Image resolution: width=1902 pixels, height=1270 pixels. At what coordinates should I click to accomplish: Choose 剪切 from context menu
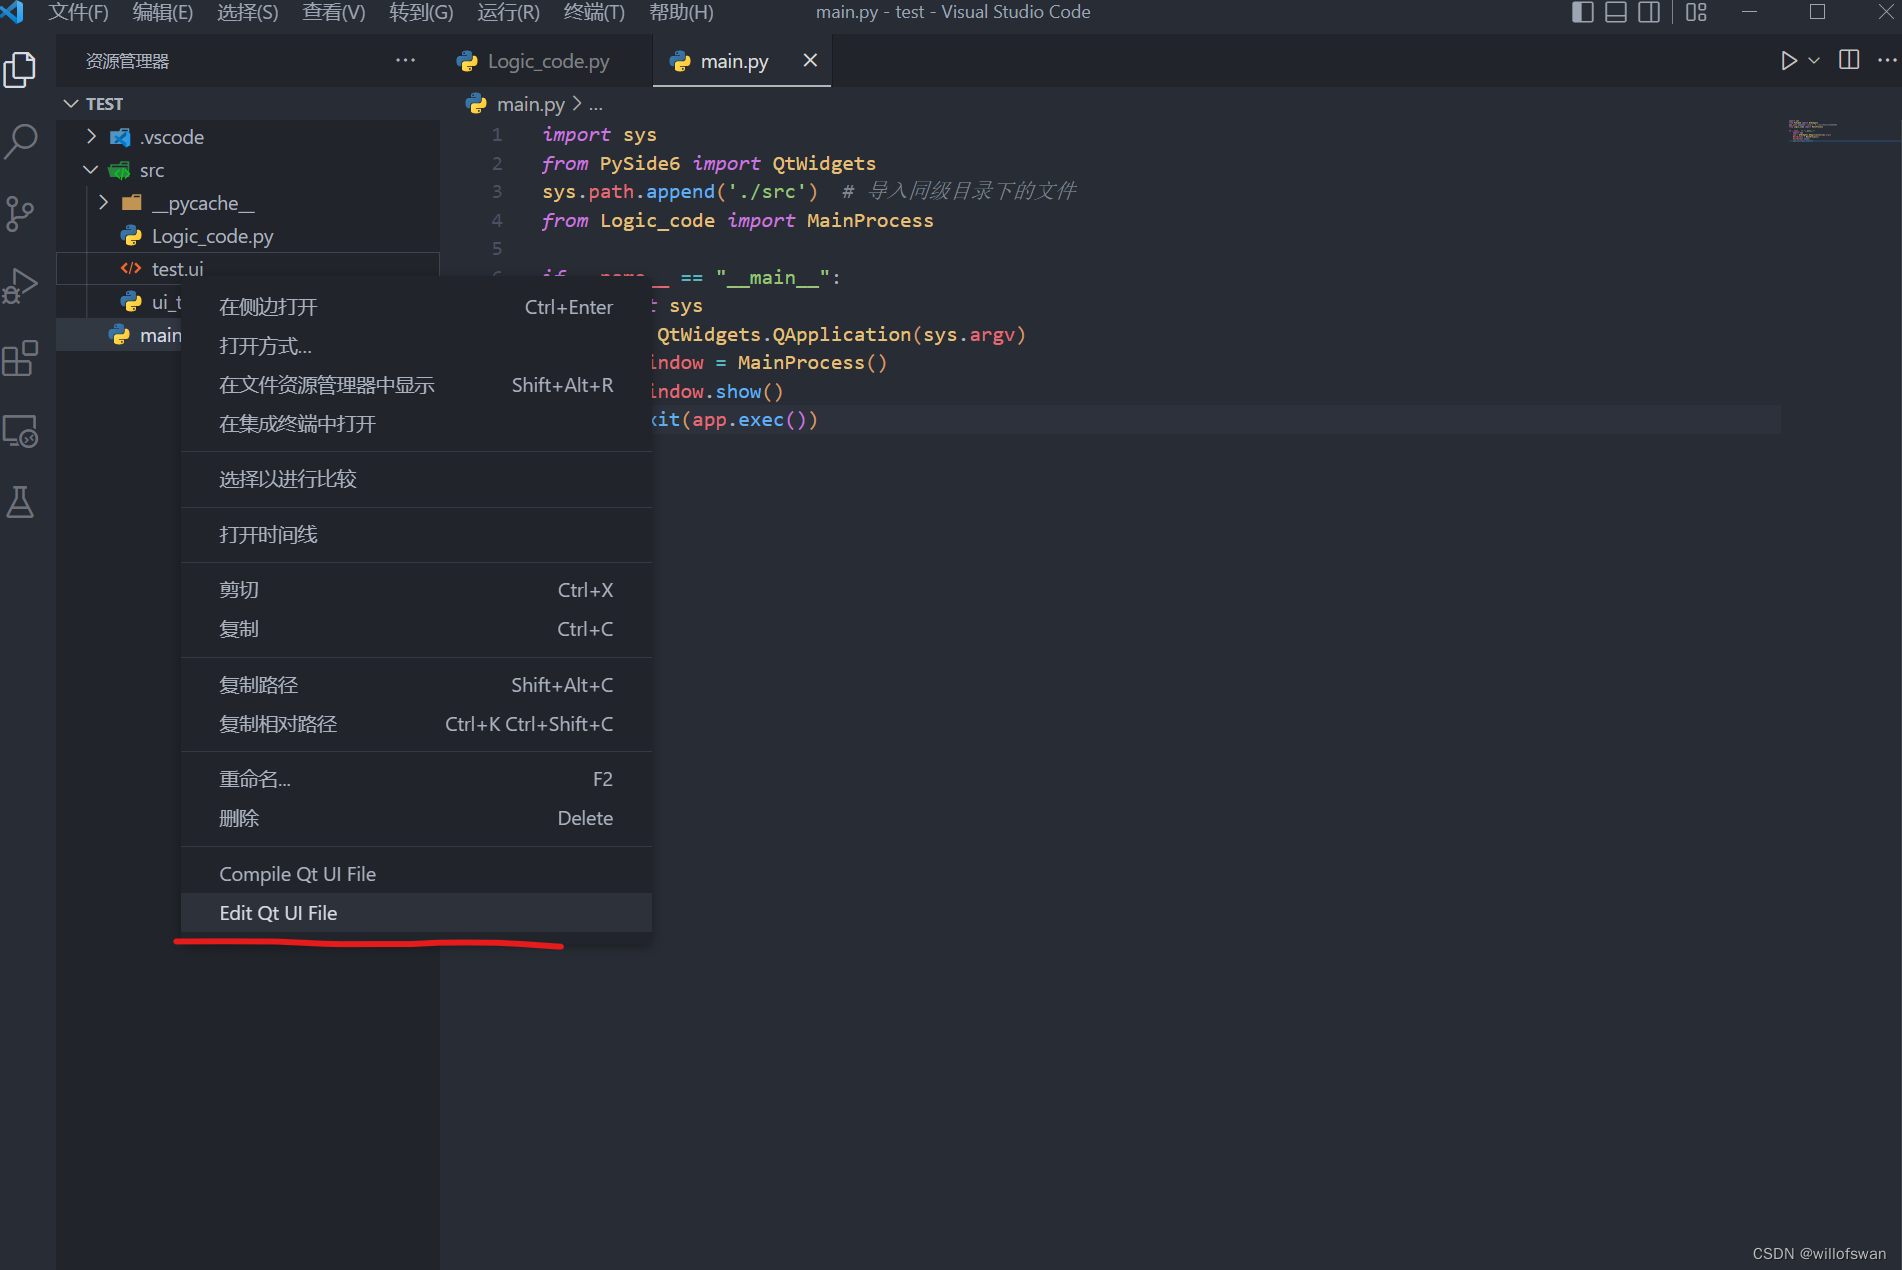pyautogui.click(x=416, y=590)
